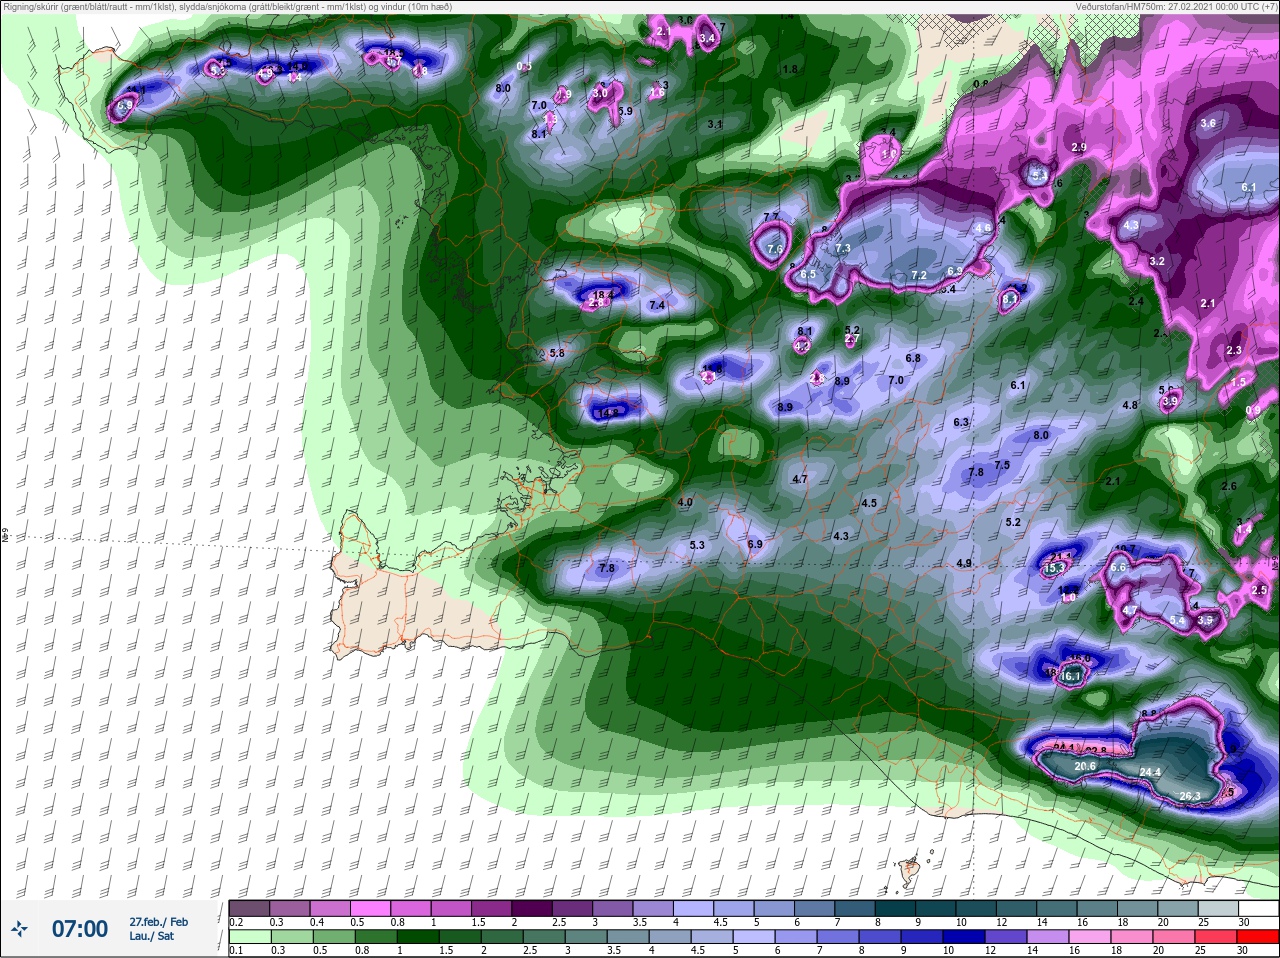
Task: Click the 3.4 snowfall value on the map
Action: point(708,38)
